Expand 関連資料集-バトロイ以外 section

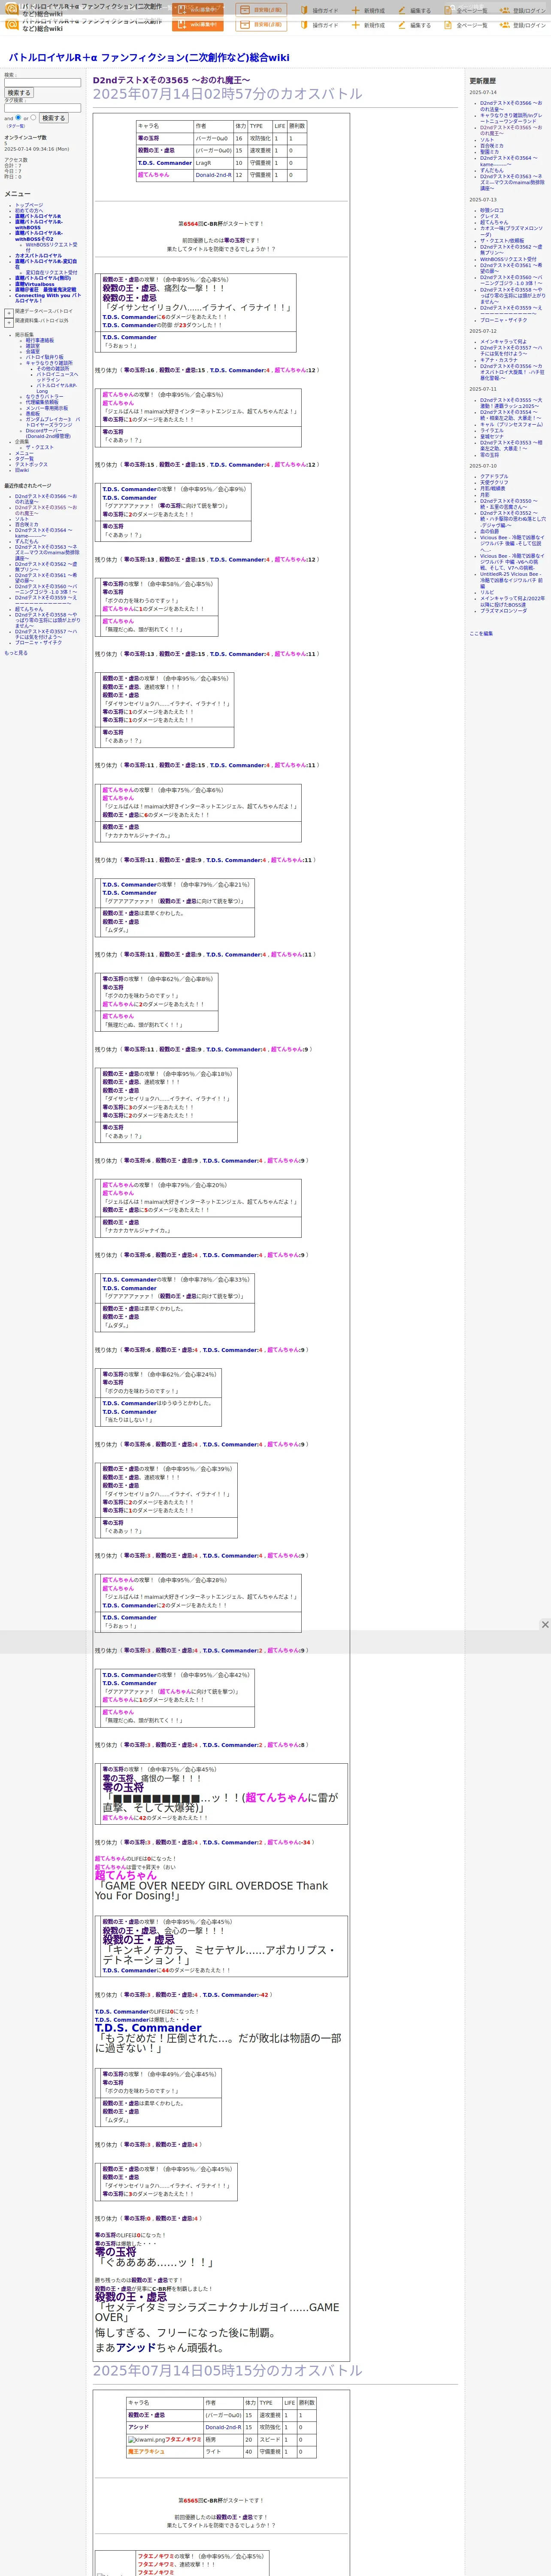9,322
